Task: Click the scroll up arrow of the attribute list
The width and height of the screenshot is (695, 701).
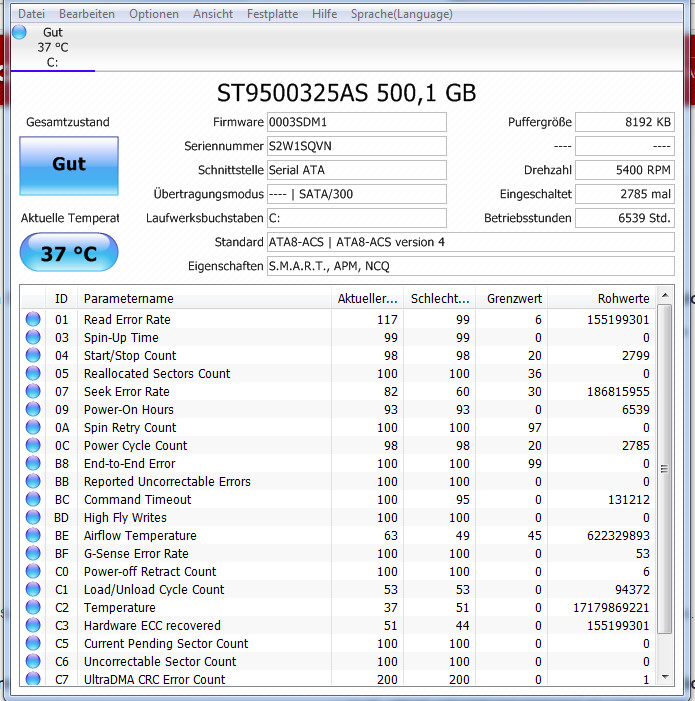Action: pyautogui.click(x=665, y=295)
